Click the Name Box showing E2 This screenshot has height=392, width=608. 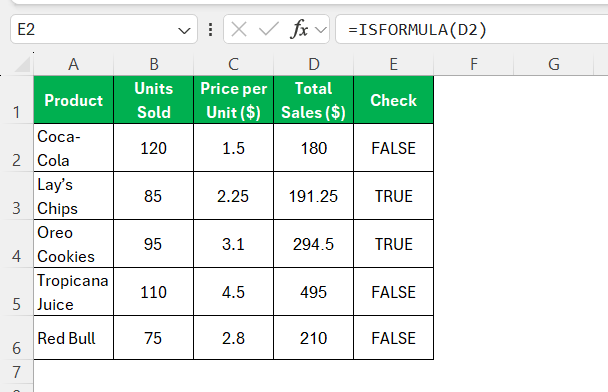point(104,29)
